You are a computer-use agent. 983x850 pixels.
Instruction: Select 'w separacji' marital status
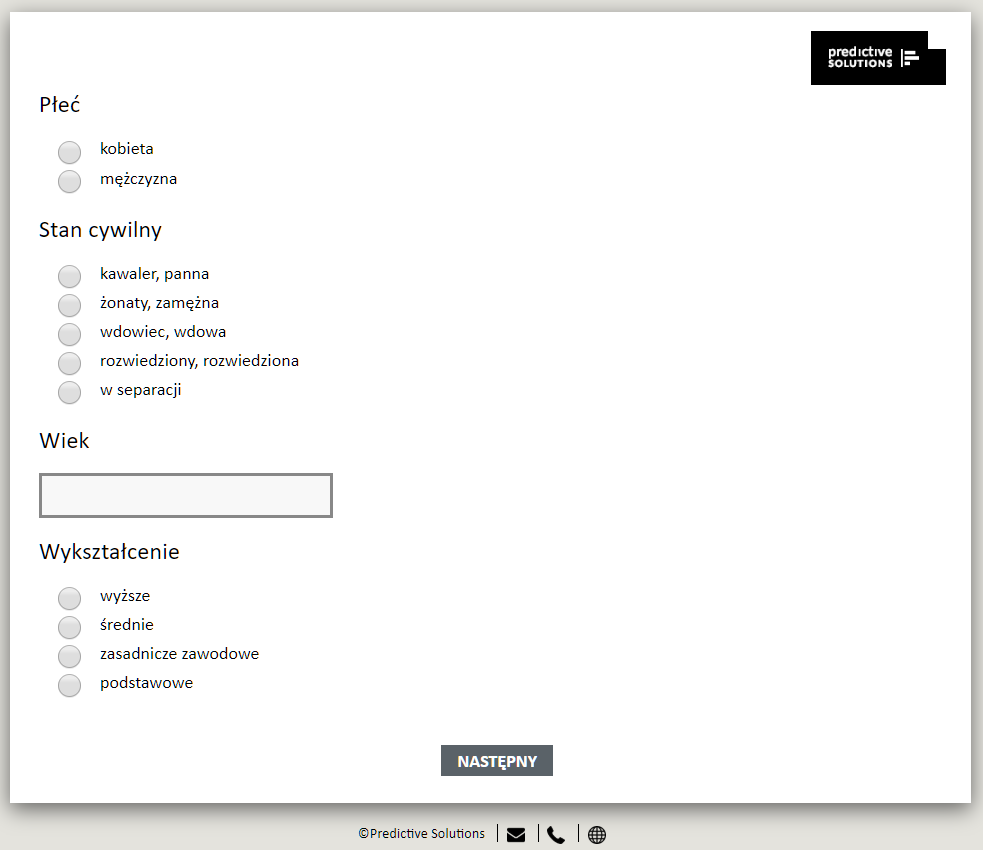click(x=69, y=392)
